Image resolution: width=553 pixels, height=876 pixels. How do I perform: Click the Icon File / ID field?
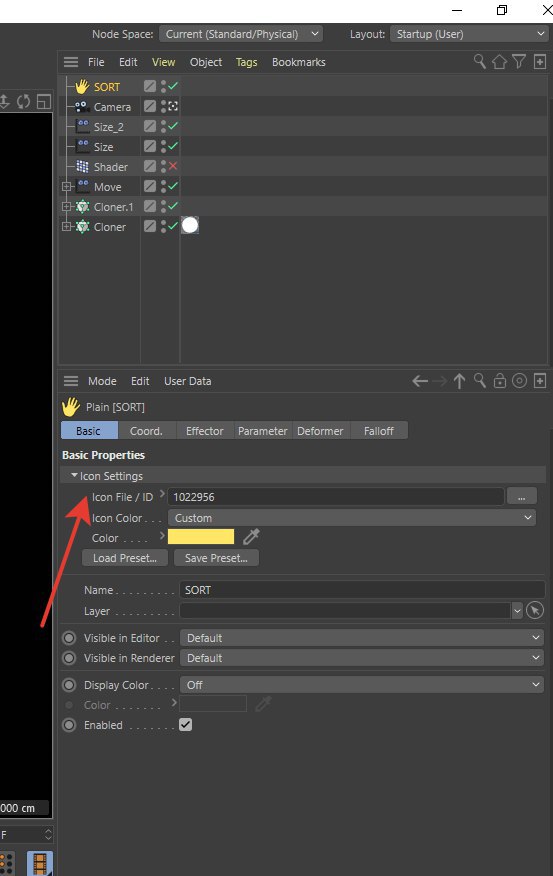click(335, 497)
